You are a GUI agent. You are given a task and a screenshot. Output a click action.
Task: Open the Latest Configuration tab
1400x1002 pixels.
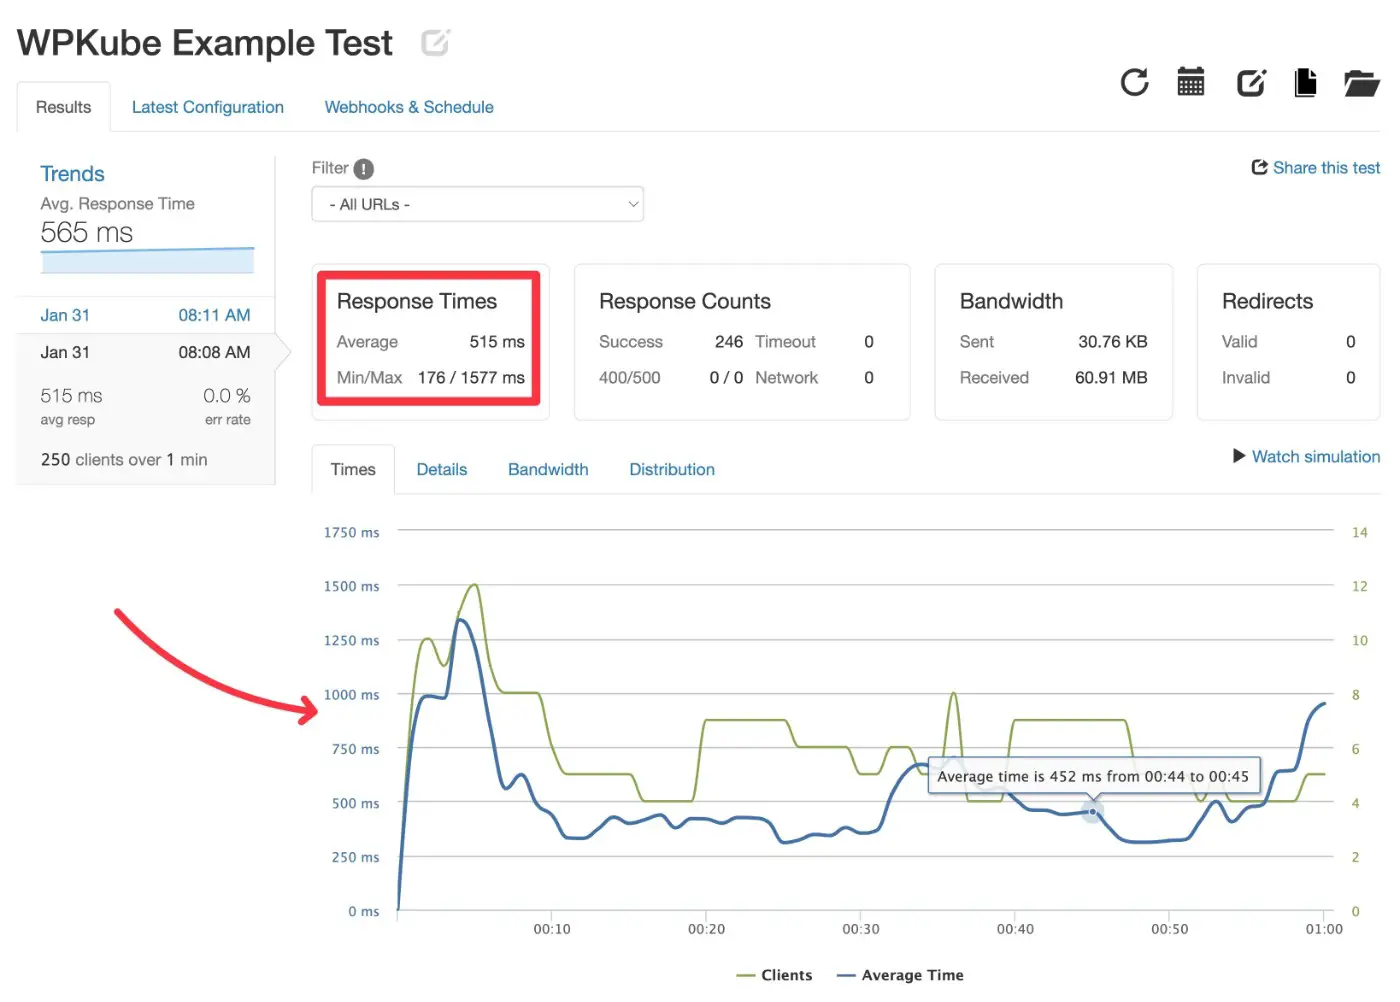207,107
